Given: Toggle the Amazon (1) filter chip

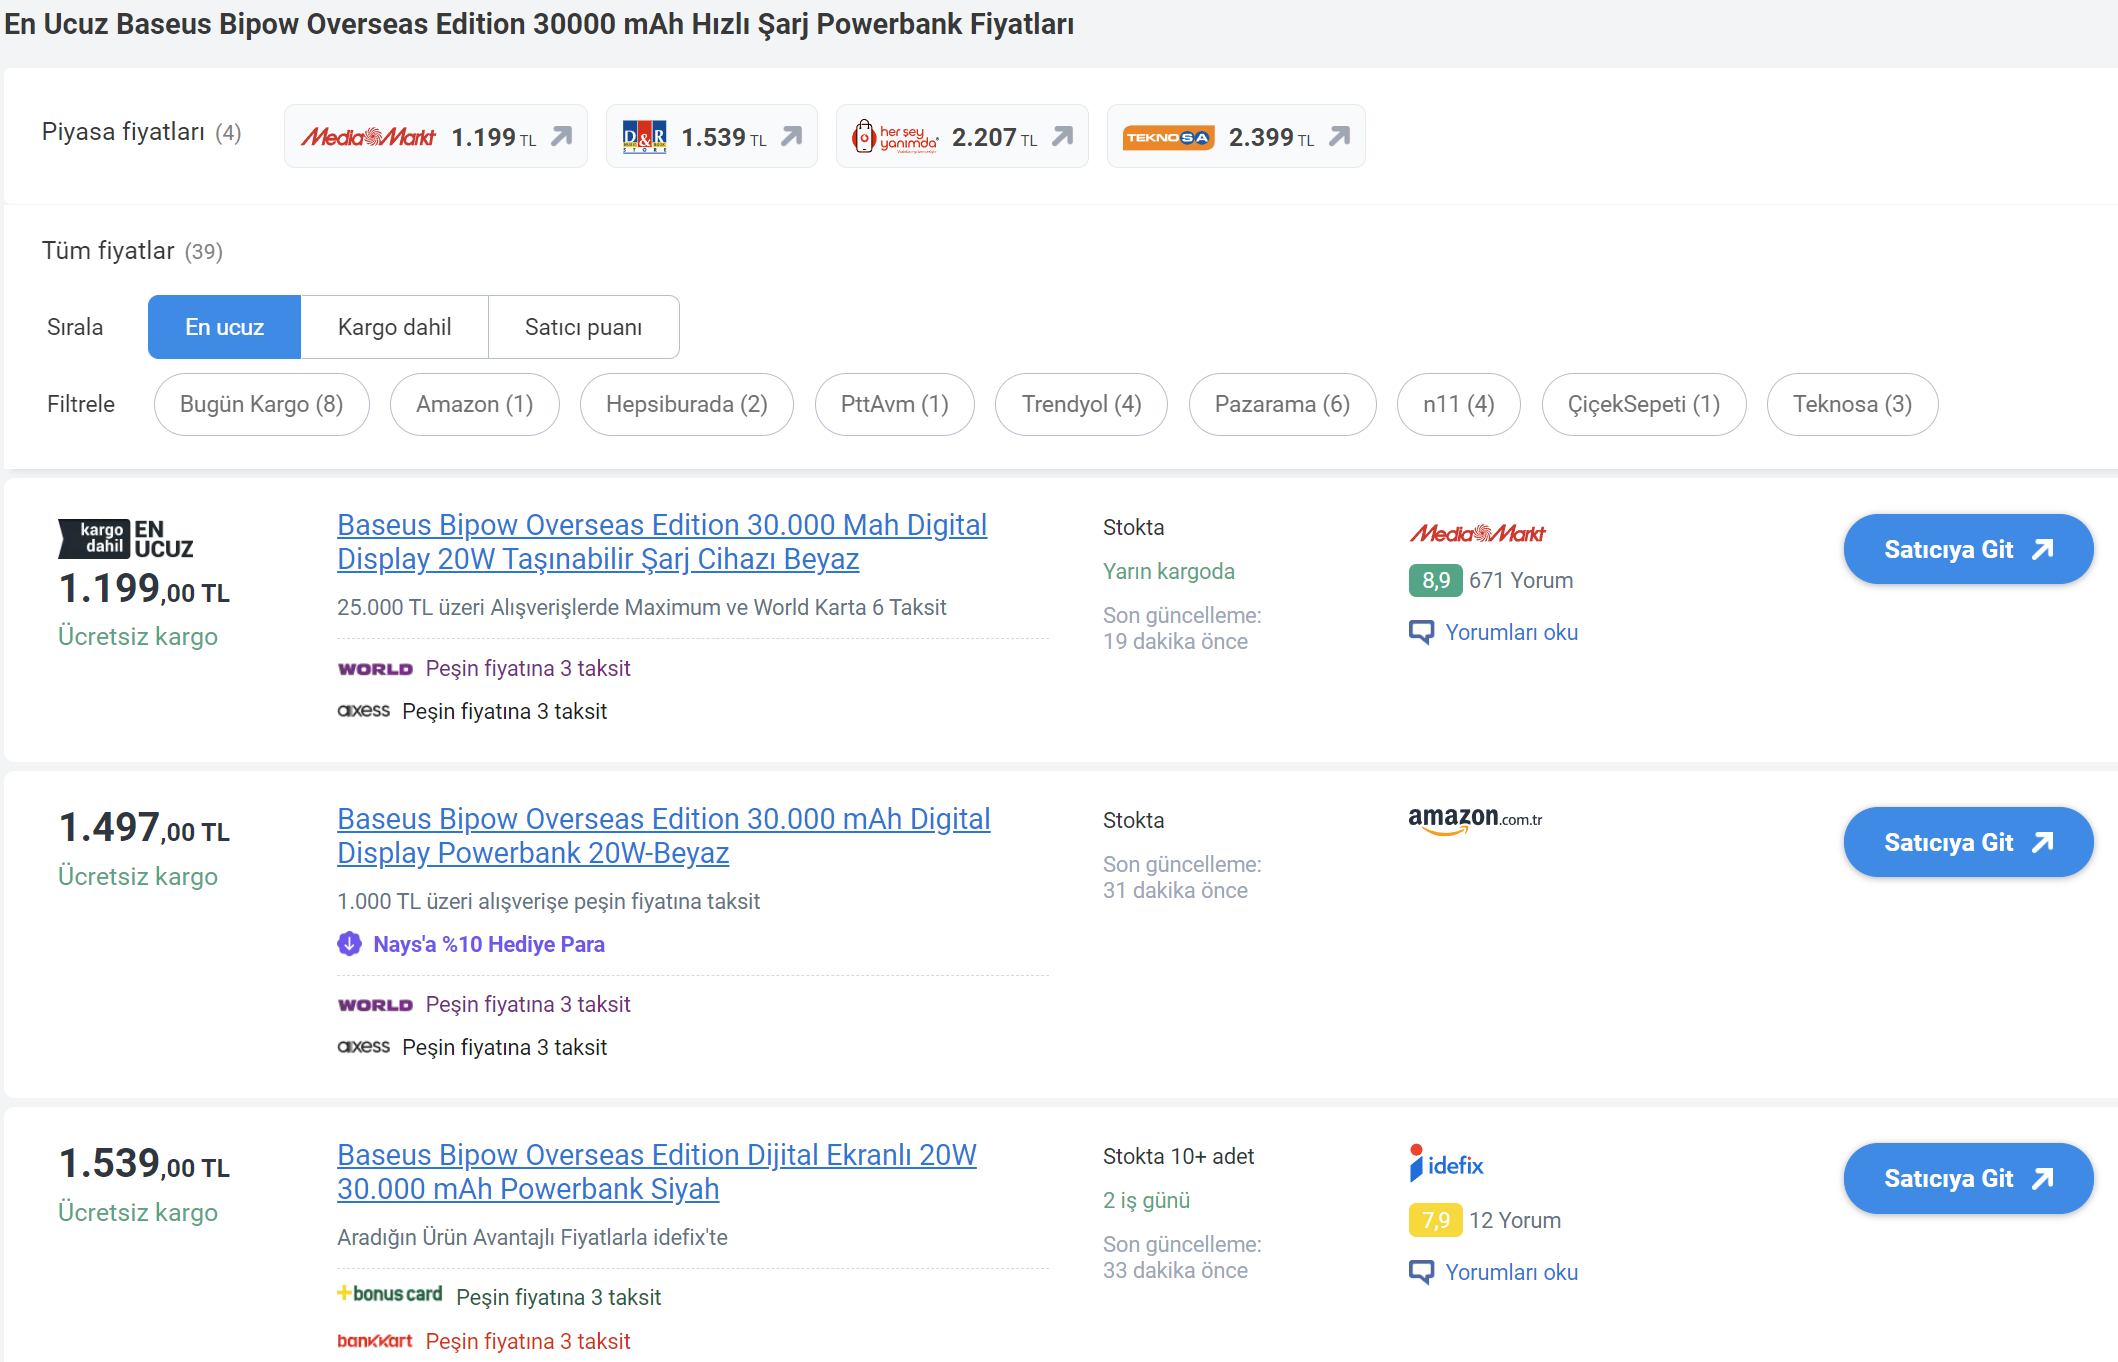Looking at the screenshot, I should click(474, 404).
